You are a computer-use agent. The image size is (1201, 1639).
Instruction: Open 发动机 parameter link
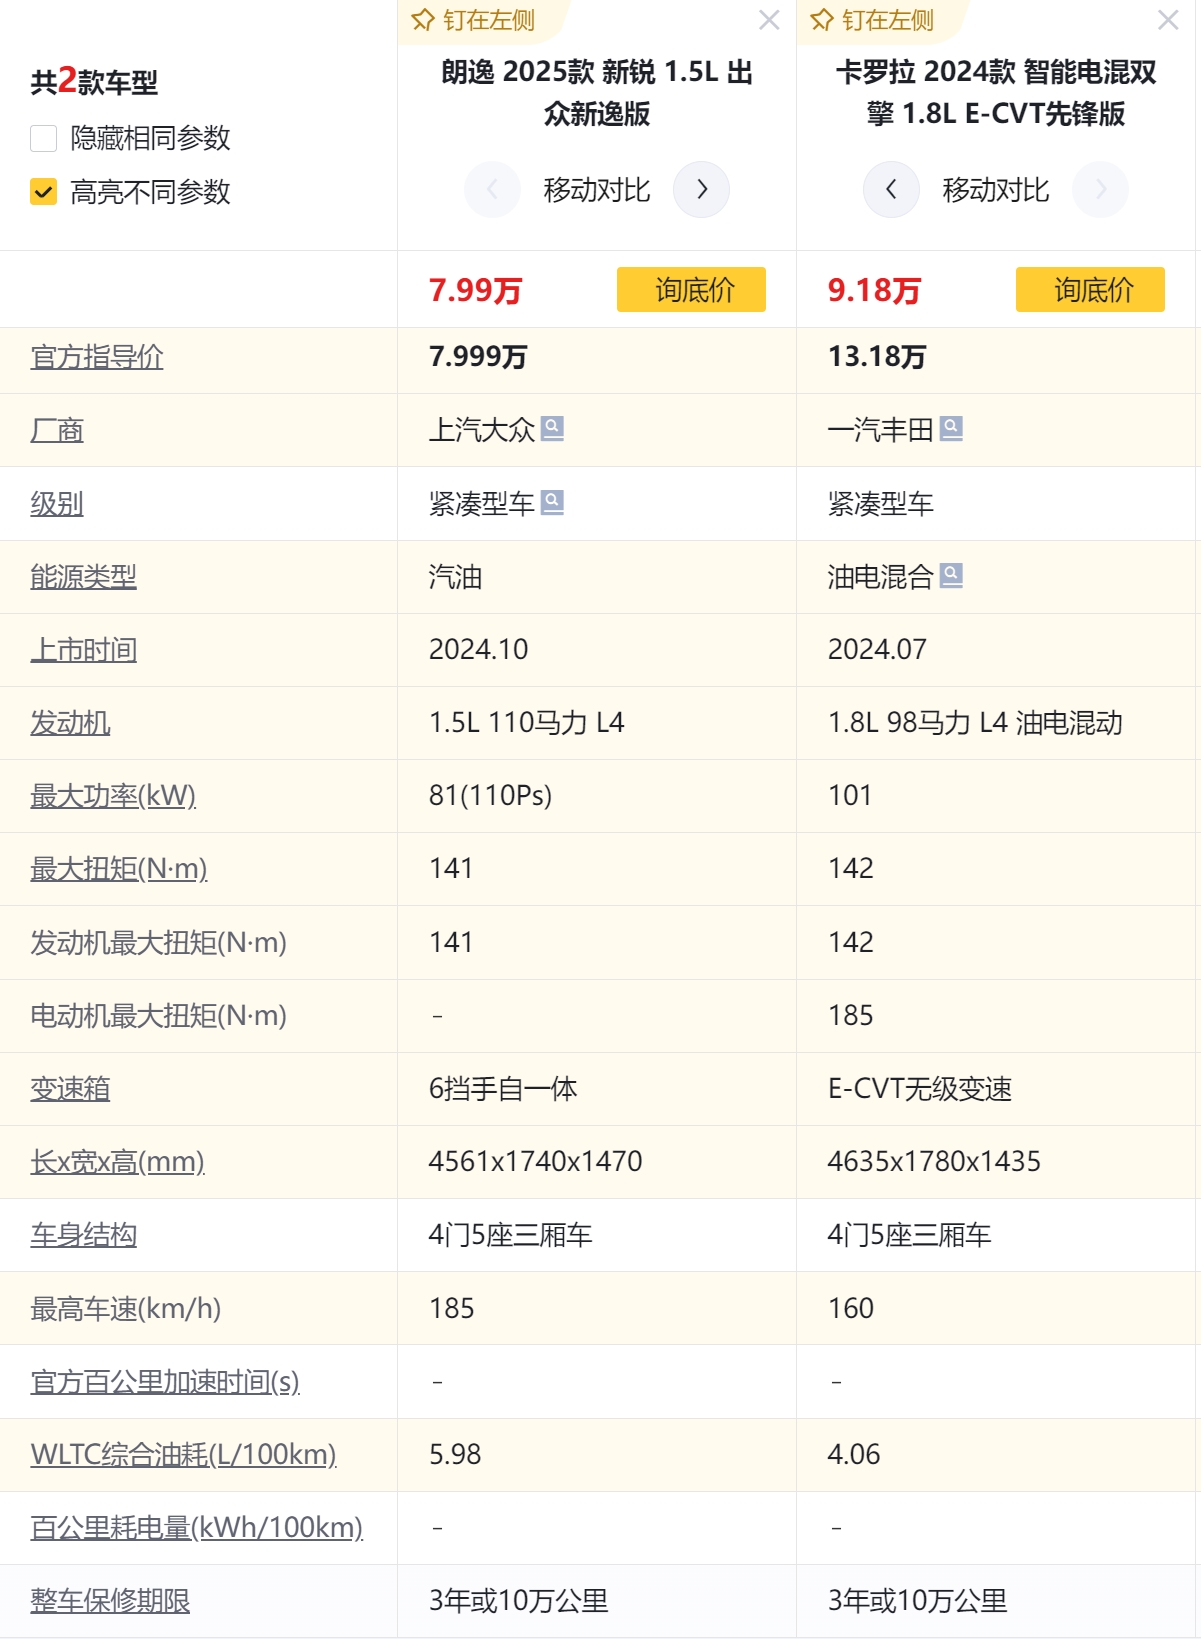pyautogui.click(x=71, y=723)
